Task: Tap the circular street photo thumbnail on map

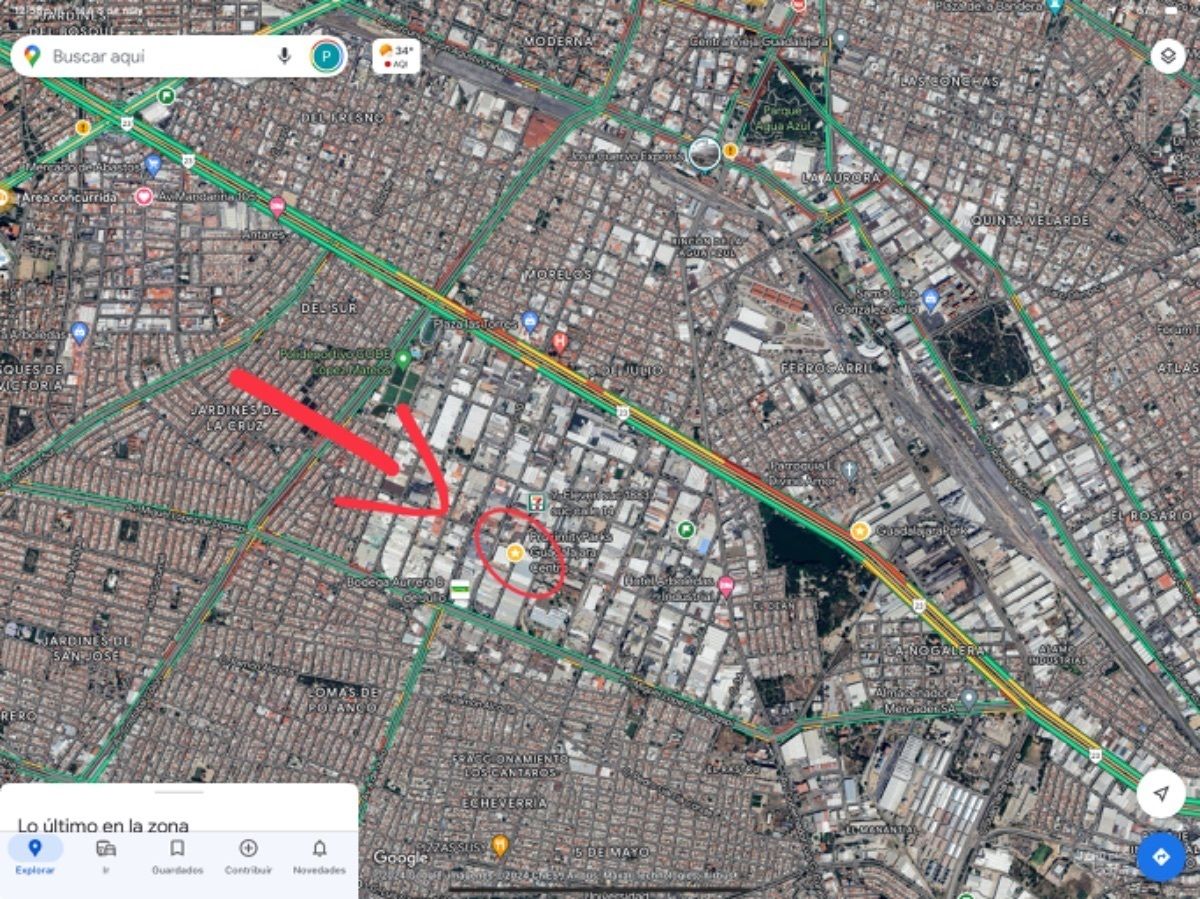Action: (704, 153)
